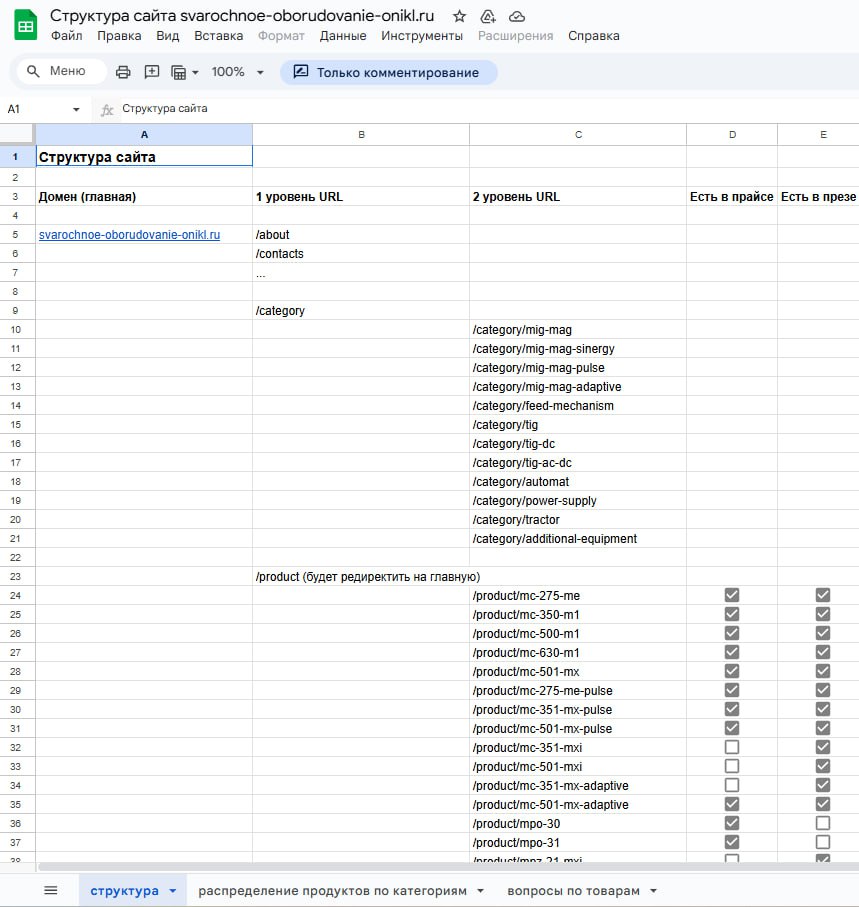
Task: Open the Данные menu
Action: (x=342, y=36)
